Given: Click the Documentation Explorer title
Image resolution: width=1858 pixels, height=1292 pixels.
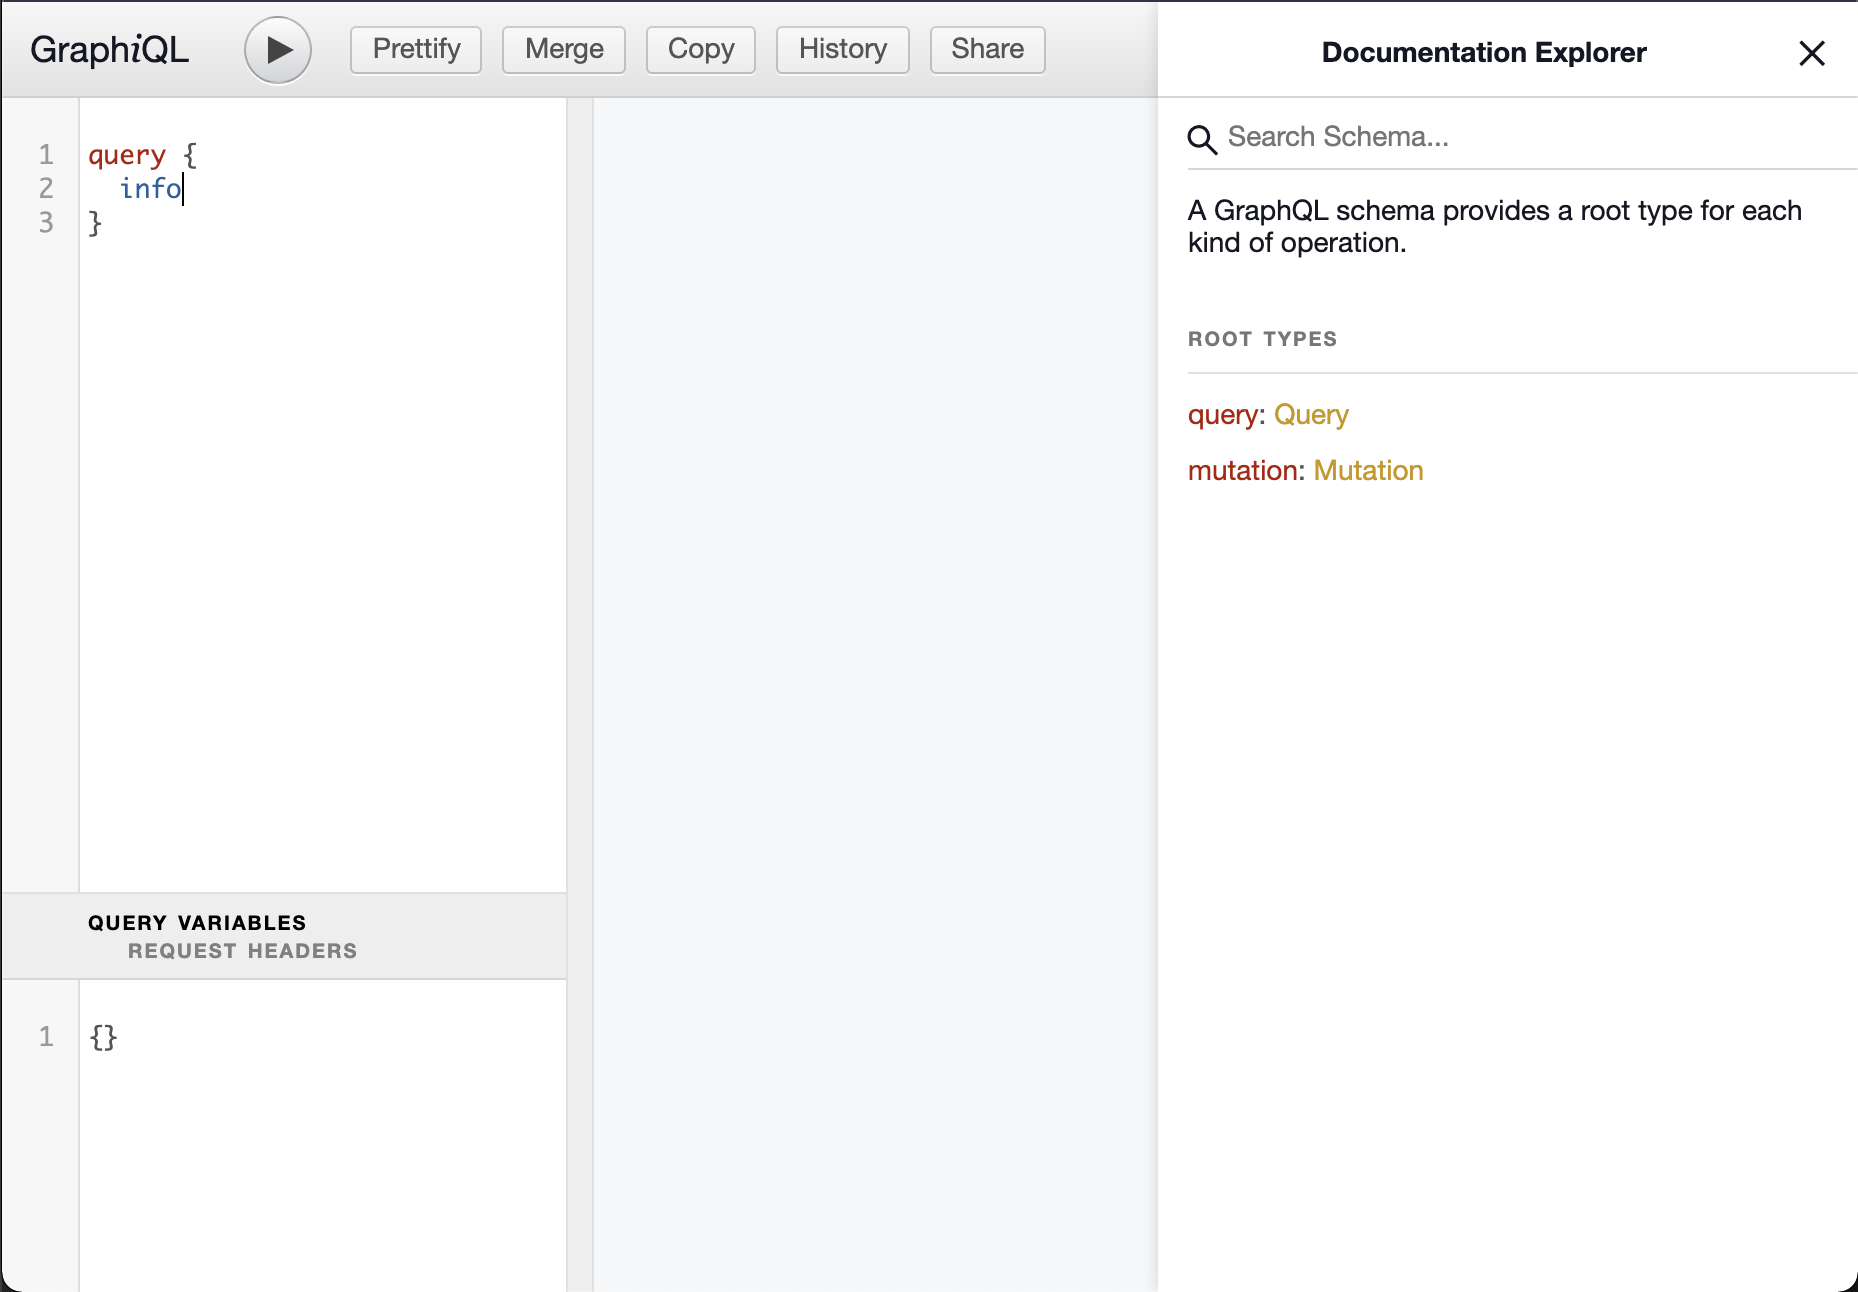Looking at the screenshot, I should [1484, 52].
